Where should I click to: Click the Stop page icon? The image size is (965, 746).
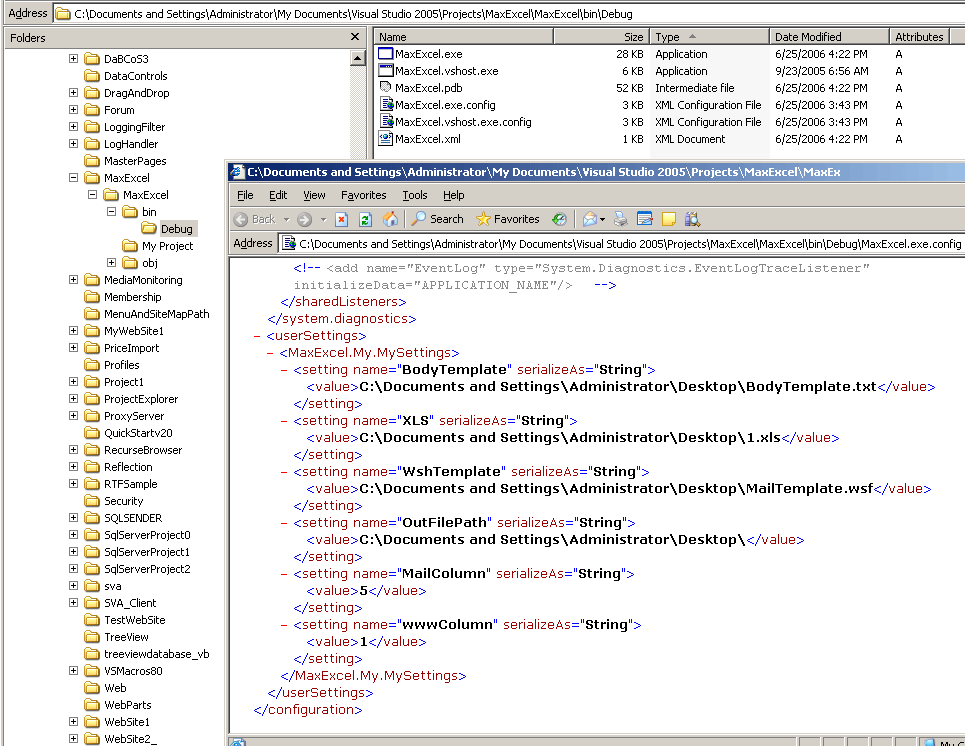(x=342, y=219)
